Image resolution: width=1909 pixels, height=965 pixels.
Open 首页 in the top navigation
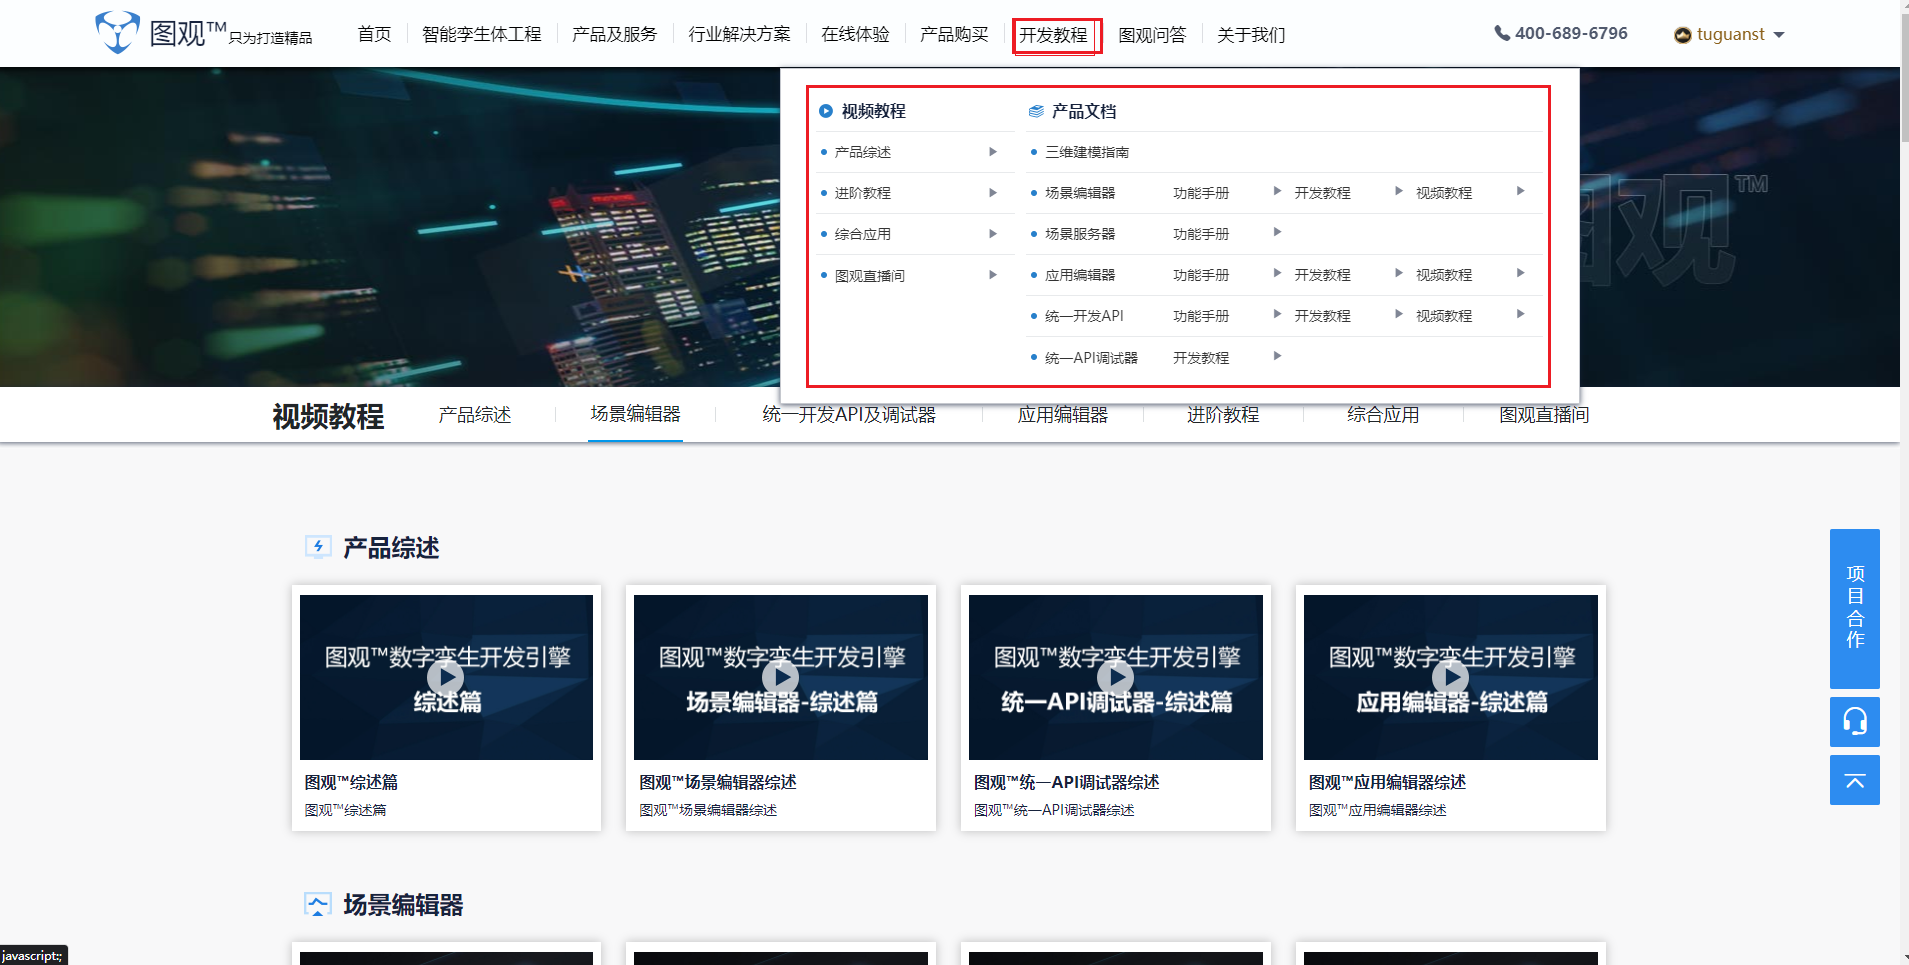click(375, 34)
